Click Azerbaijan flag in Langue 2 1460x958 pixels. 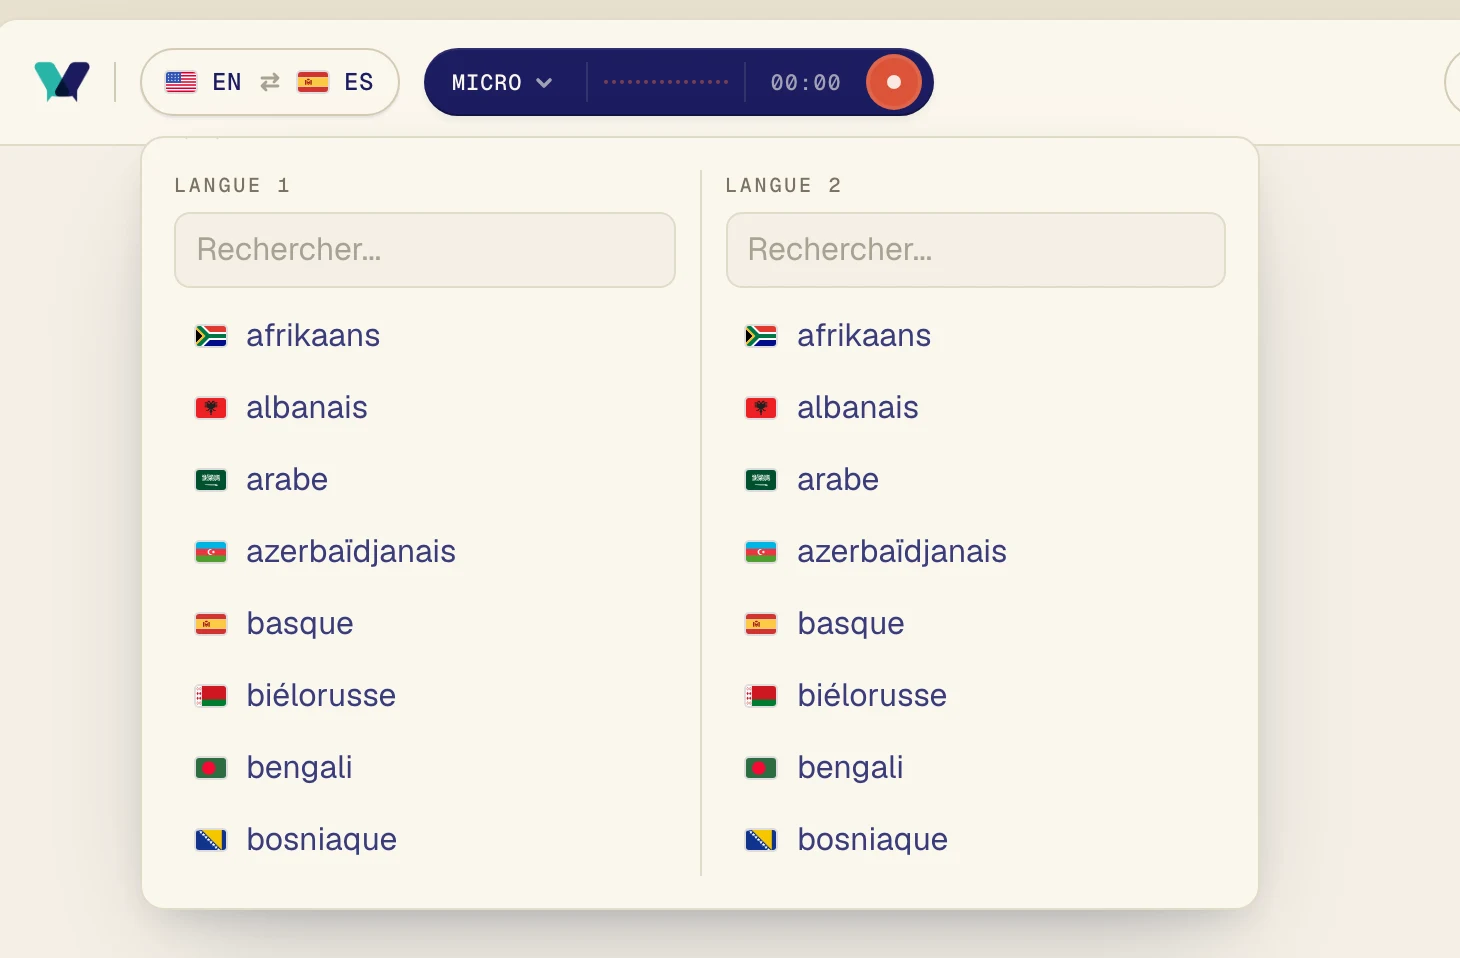[x=761, y=552]
